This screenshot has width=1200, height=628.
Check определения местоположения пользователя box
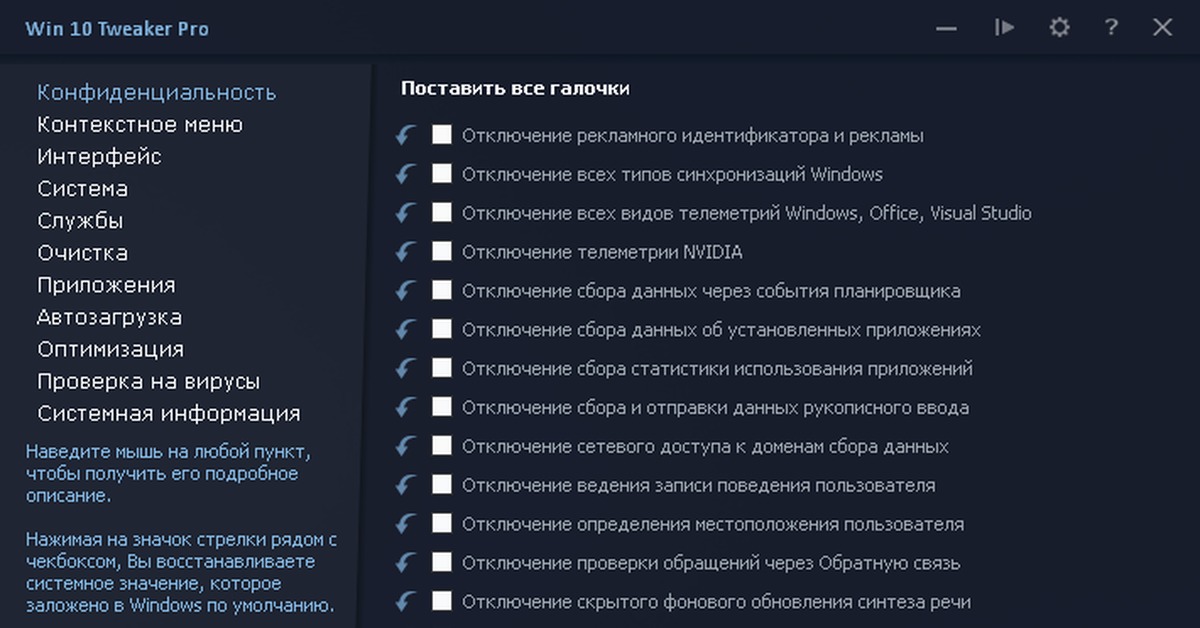[442, 524]
